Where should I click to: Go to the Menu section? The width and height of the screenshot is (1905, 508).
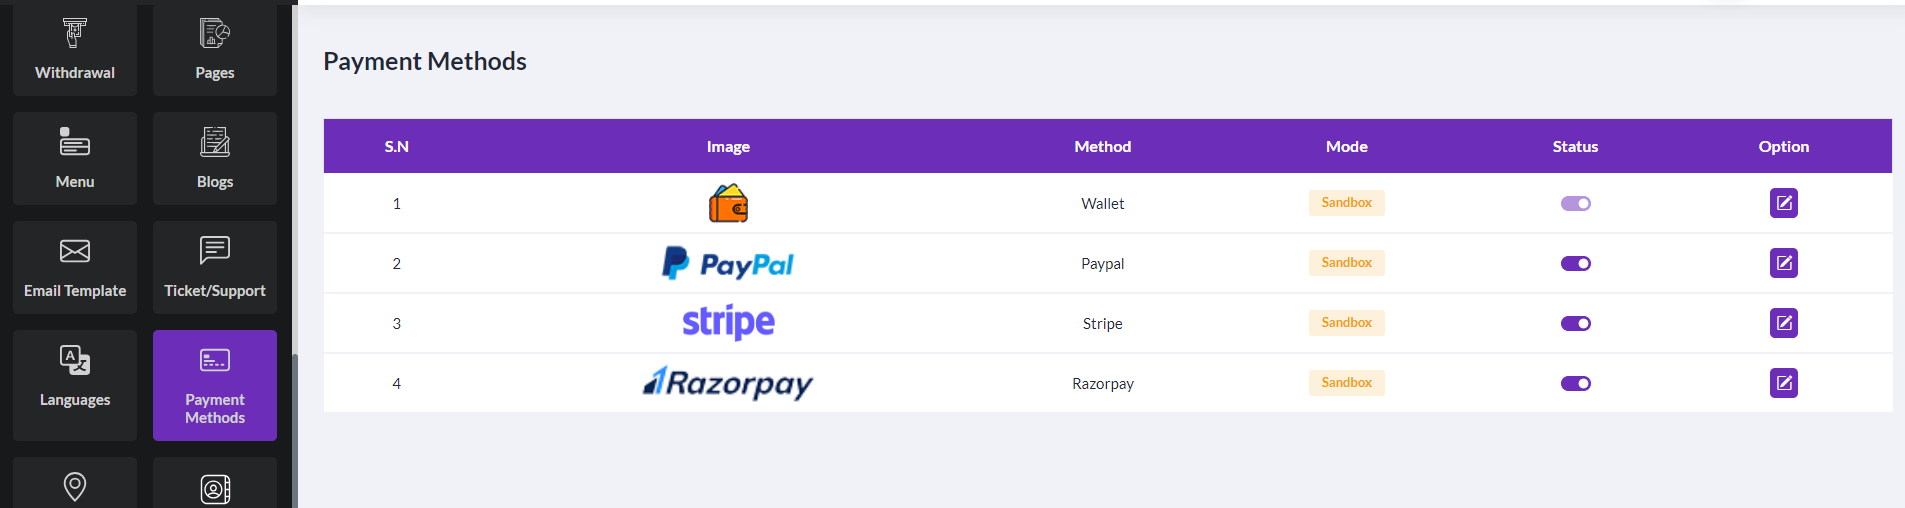[75, 158]
